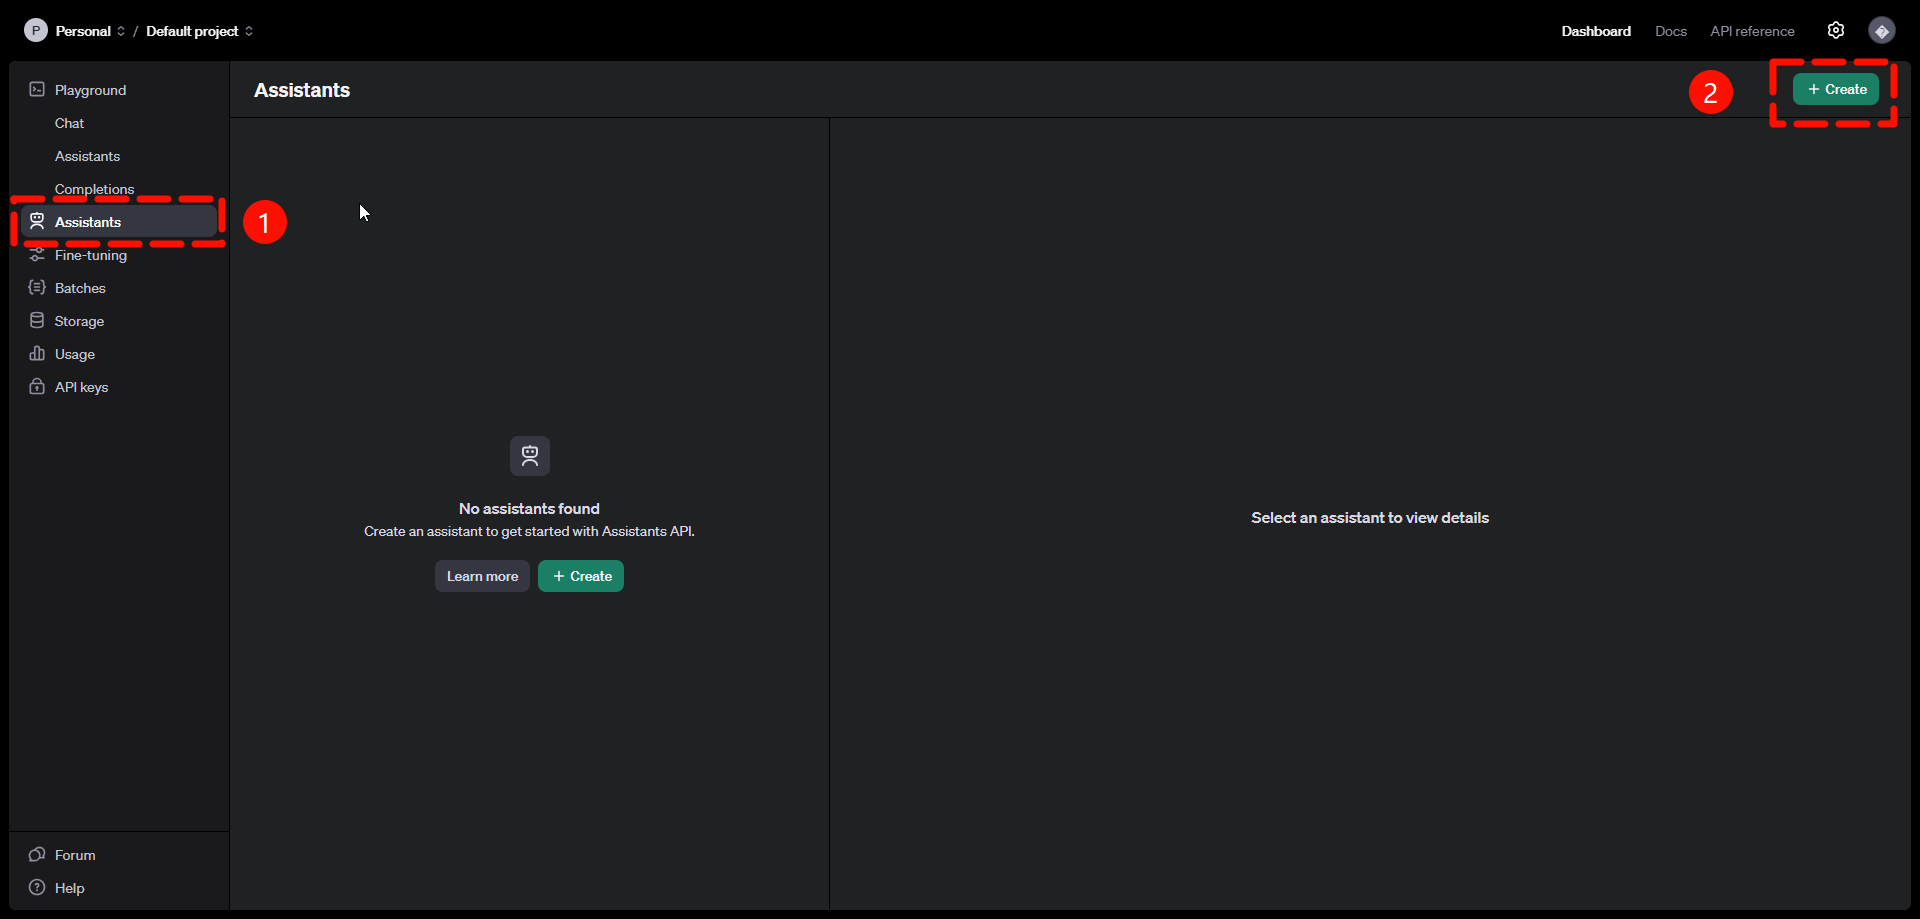Select Fine-tuning in the sidebar
1920x919 pixels.
[x=89, y=255]
